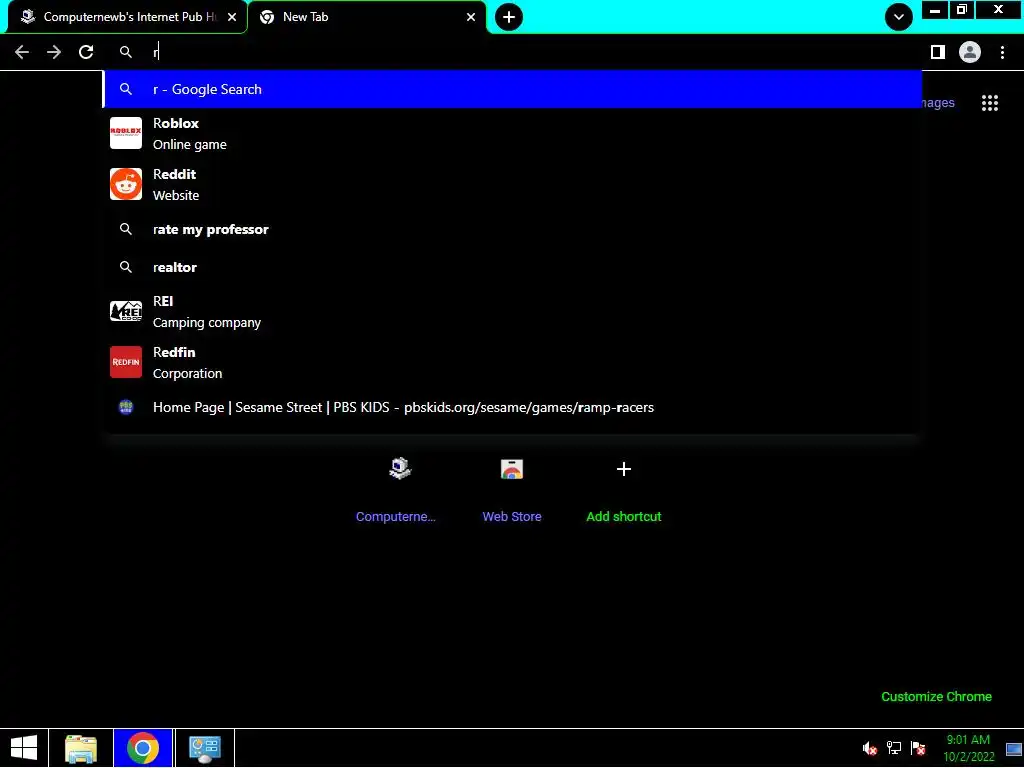
Task: Open the Web Store shortcut icon
Action: (512, 469)
